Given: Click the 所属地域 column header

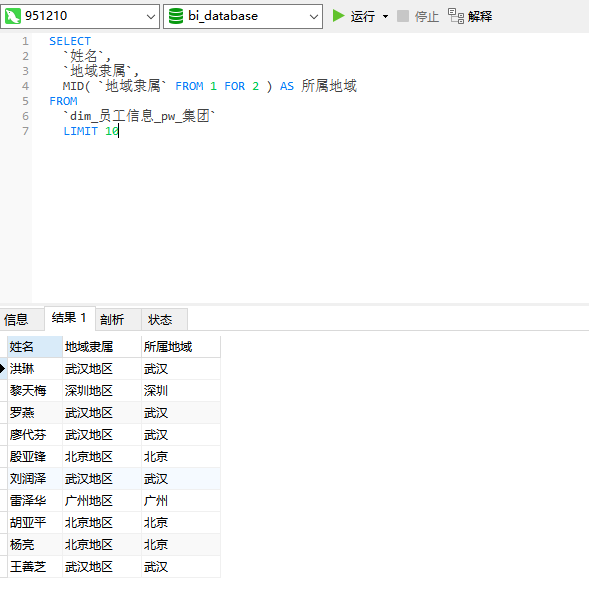Looking at the screenshot, I should [x=181, y=347].
